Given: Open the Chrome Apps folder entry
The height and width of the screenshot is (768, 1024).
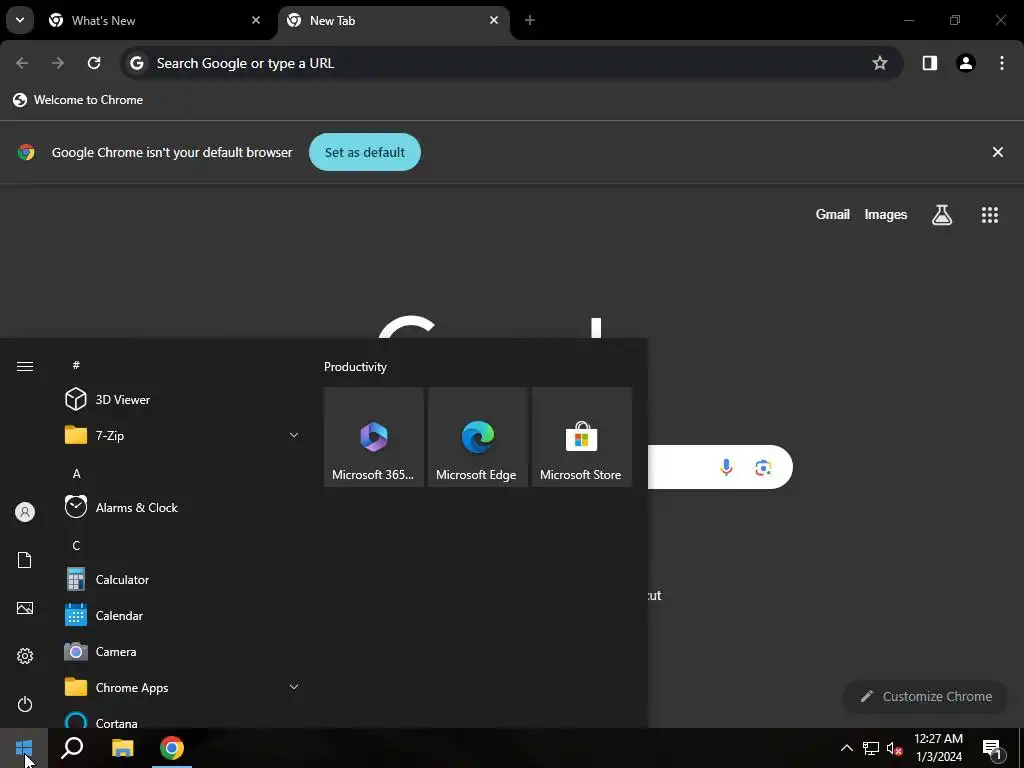Looking at the screenshot, I should click(181, 687).
